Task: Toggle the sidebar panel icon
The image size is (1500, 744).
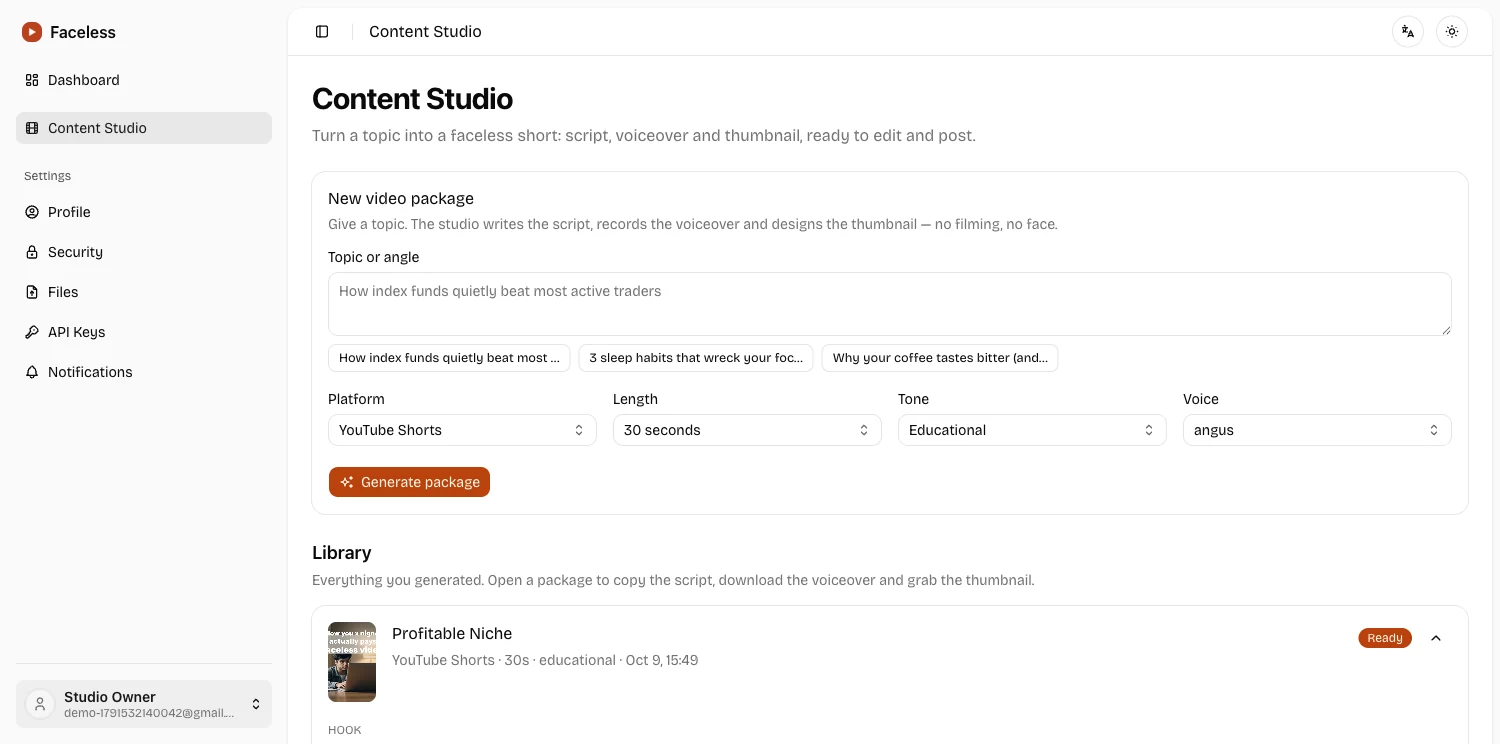Action: click(x=322, y=32)
